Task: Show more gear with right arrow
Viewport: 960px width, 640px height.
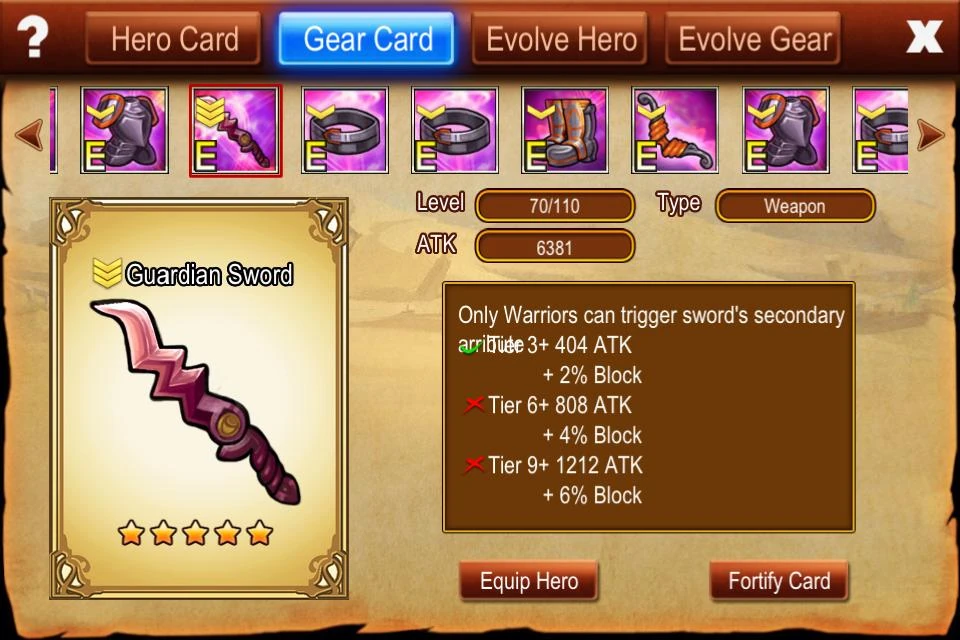Action: coord(931,134)
